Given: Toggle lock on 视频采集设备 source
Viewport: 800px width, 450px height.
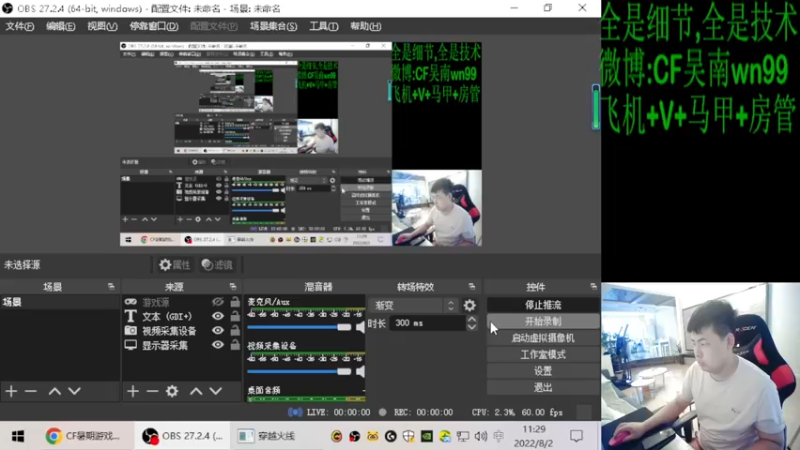Looking at the screenshot, I should point(235,331).
